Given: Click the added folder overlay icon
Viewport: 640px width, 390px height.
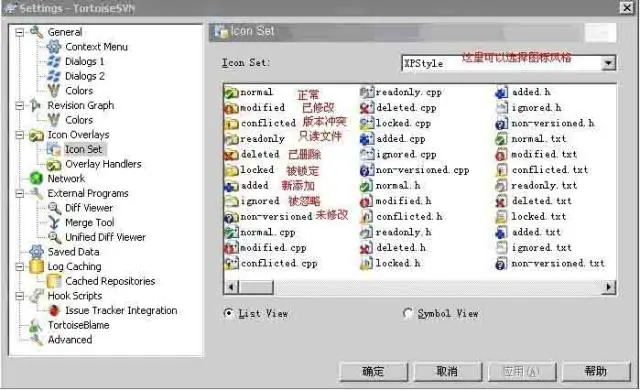Looking at the screenshot, I should (231, 186).
